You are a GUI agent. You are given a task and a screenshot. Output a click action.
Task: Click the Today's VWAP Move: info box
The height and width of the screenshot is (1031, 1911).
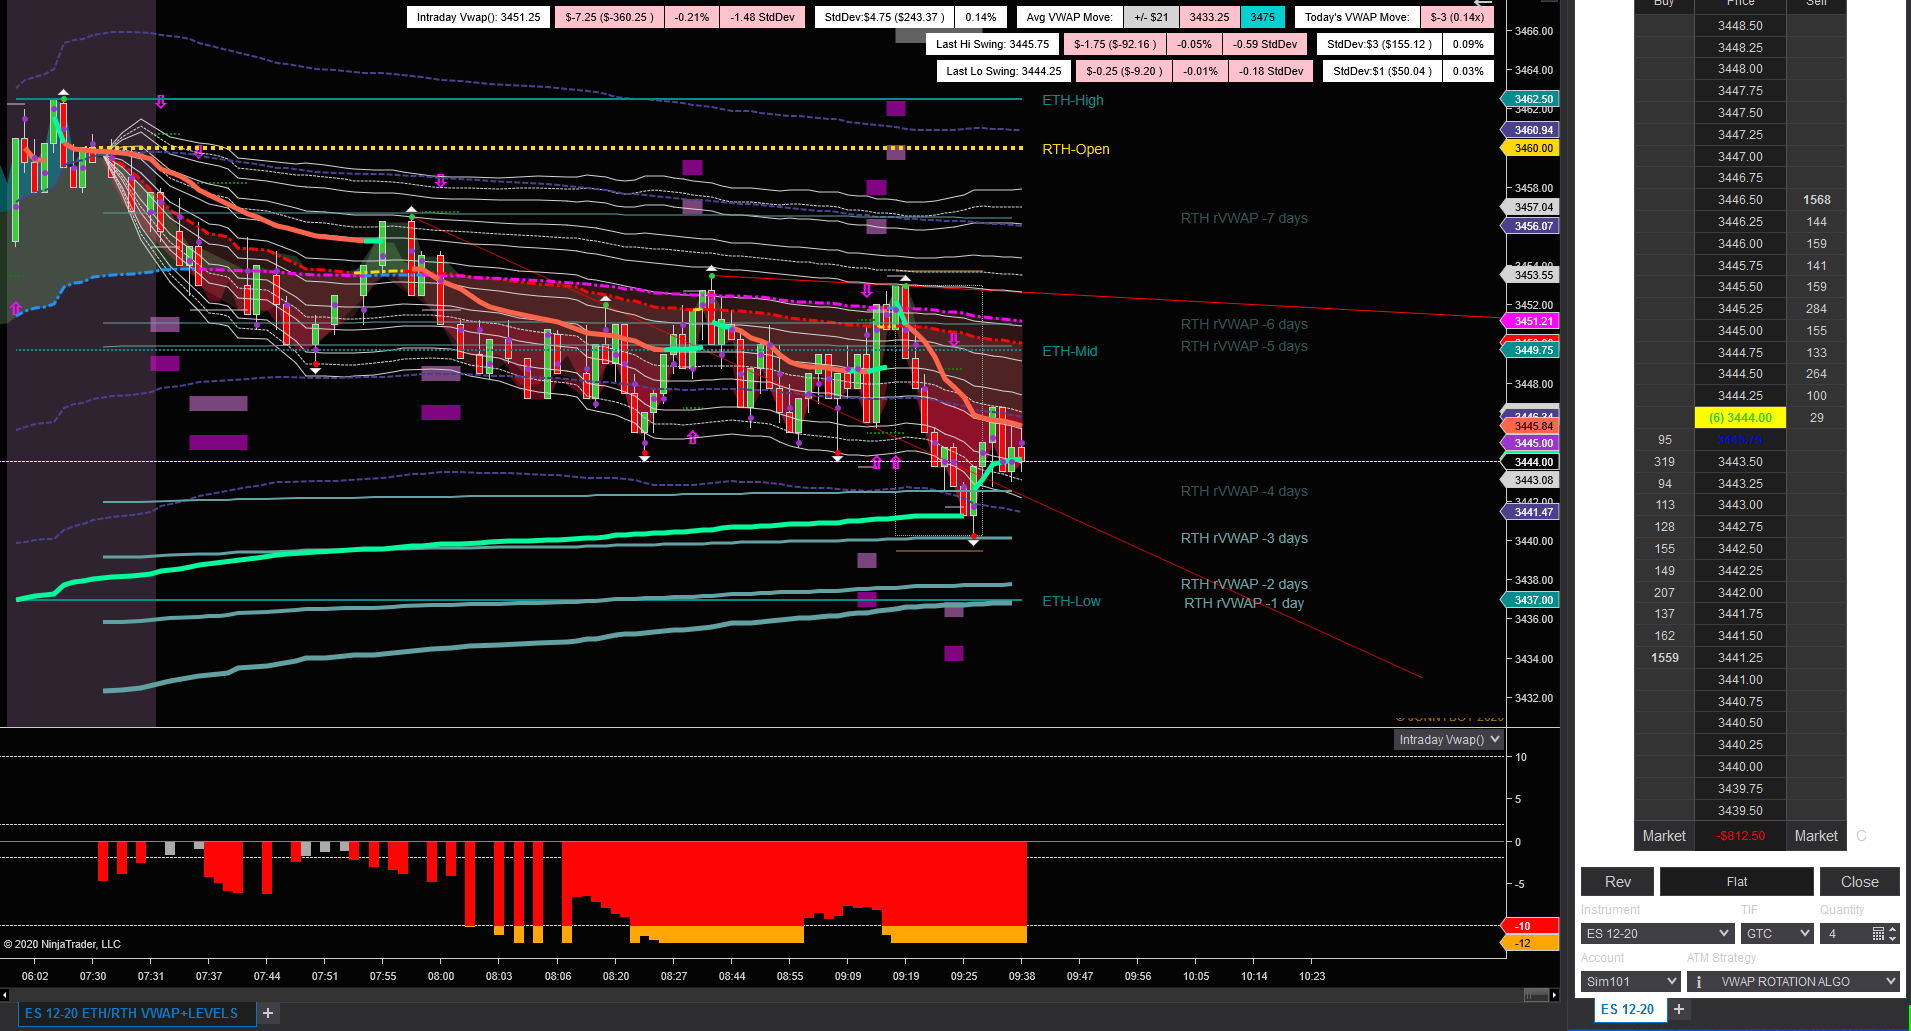[1357, 17]
